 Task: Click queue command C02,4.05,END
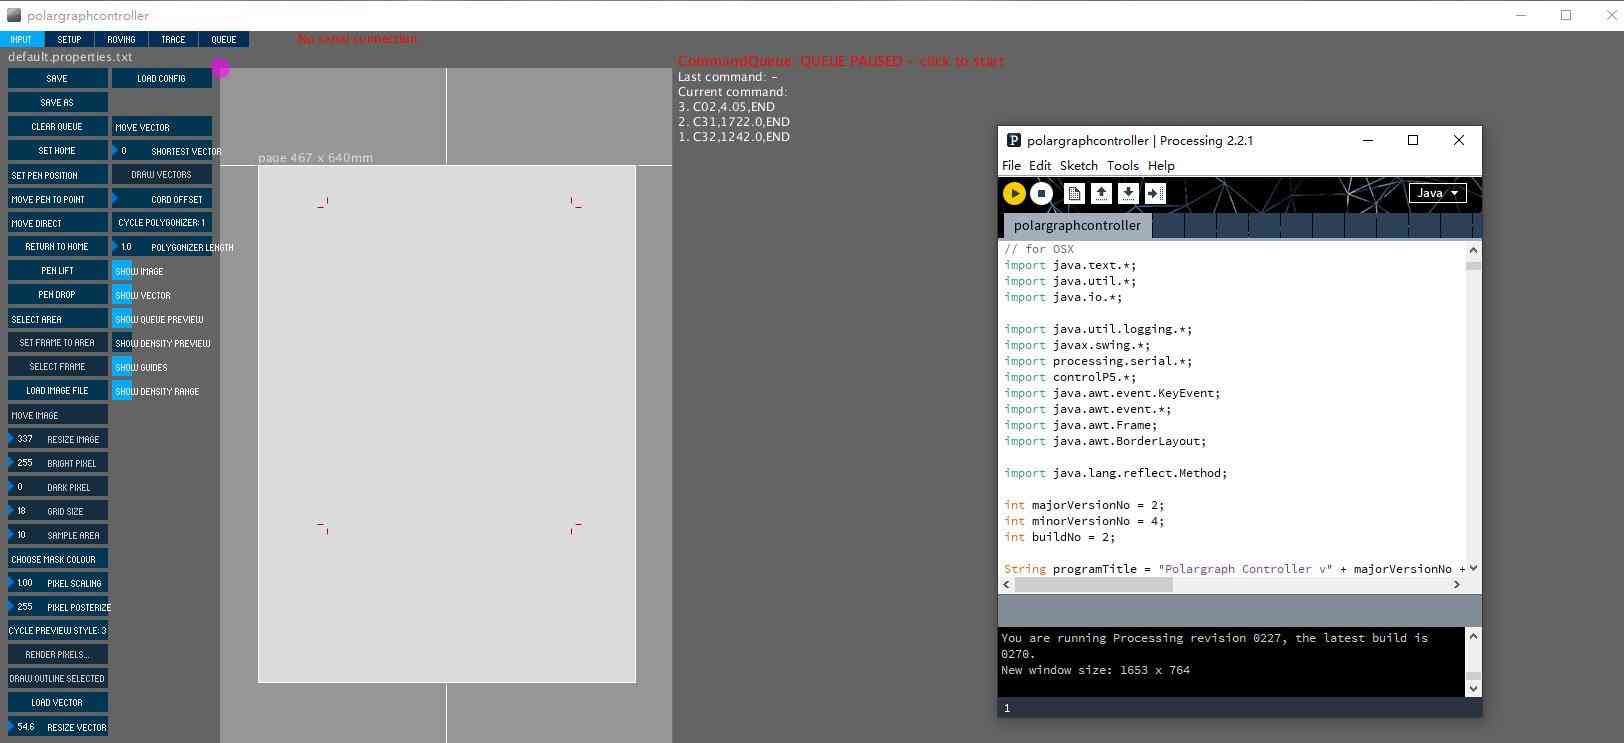726,107
